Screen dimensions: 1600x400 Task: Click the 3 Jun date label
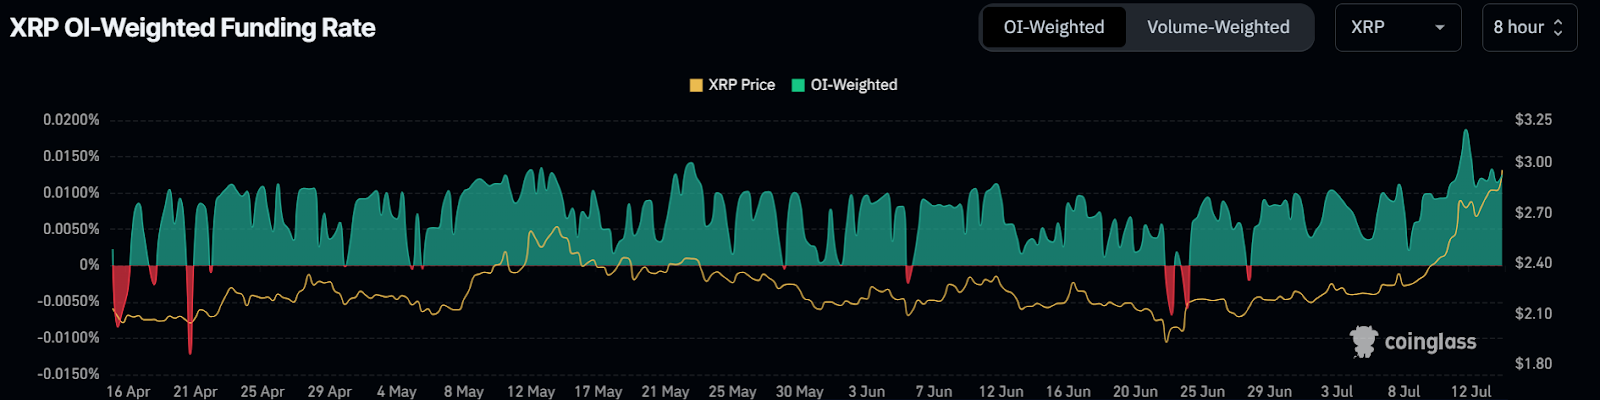point(866,392)
